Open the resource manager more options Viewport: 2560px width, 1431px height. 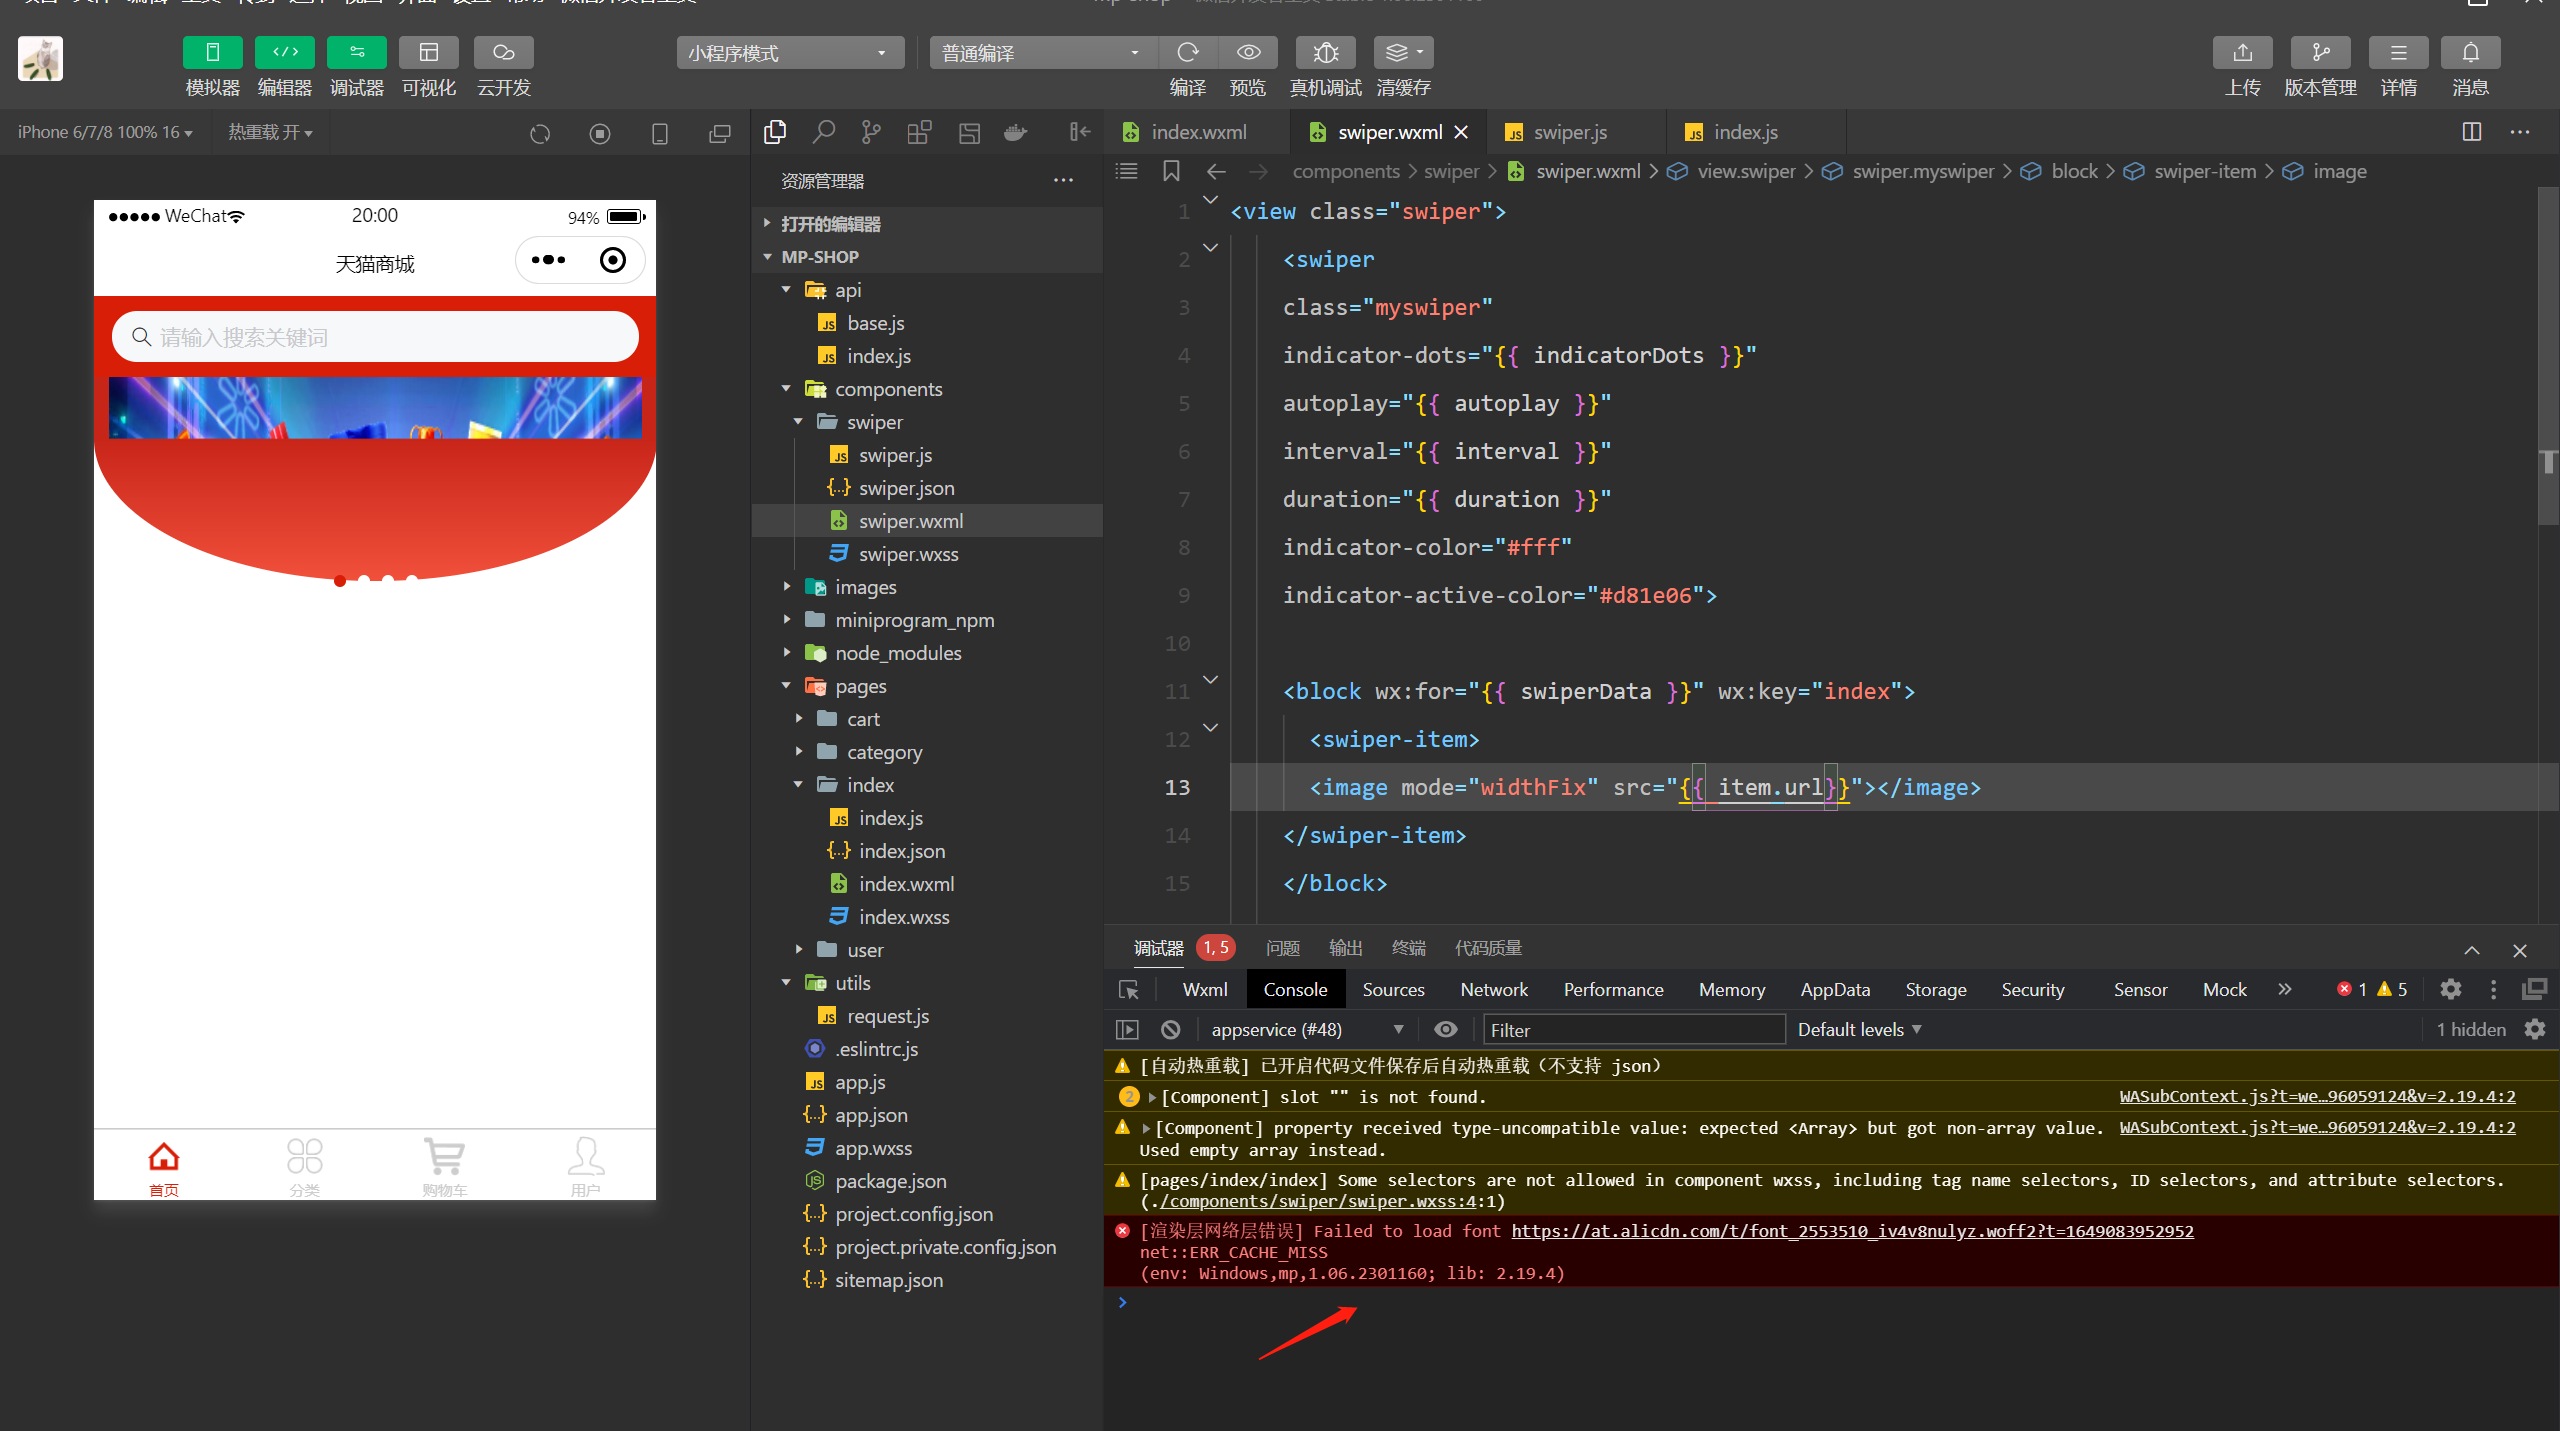1063,181
